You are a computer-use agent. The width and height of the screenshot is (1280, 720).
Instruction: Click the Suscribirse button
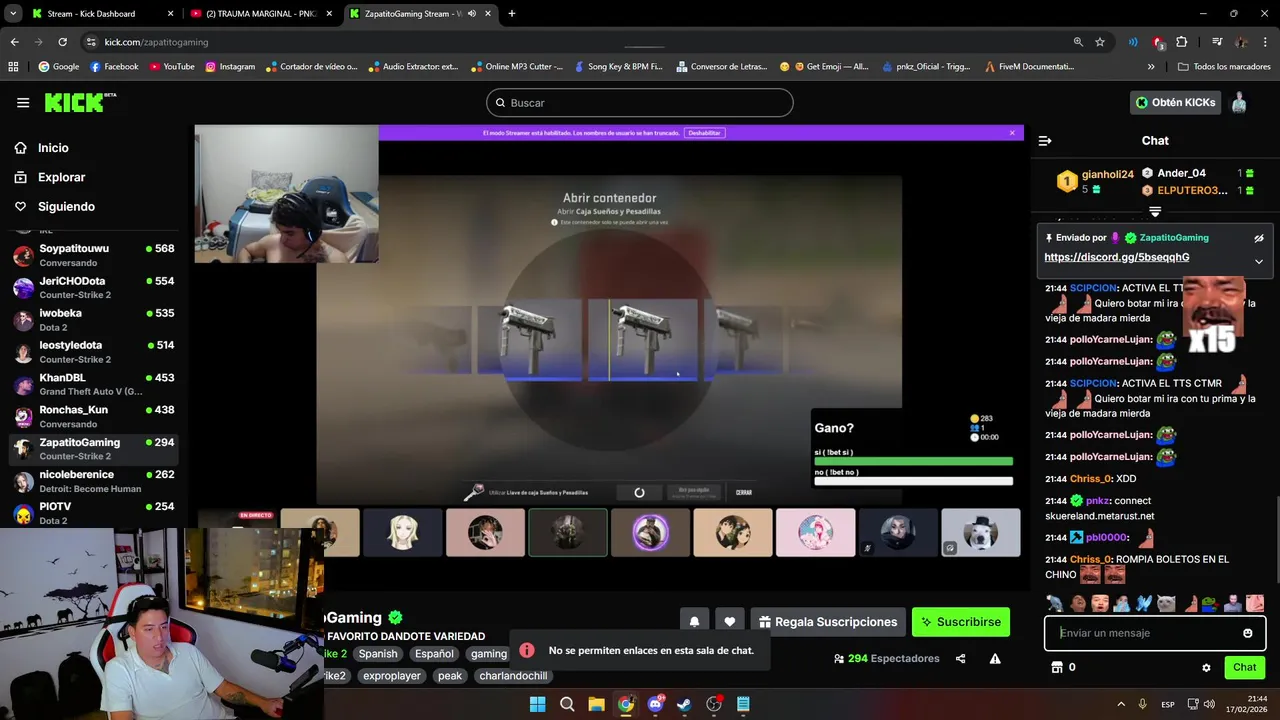coord(961,622)
